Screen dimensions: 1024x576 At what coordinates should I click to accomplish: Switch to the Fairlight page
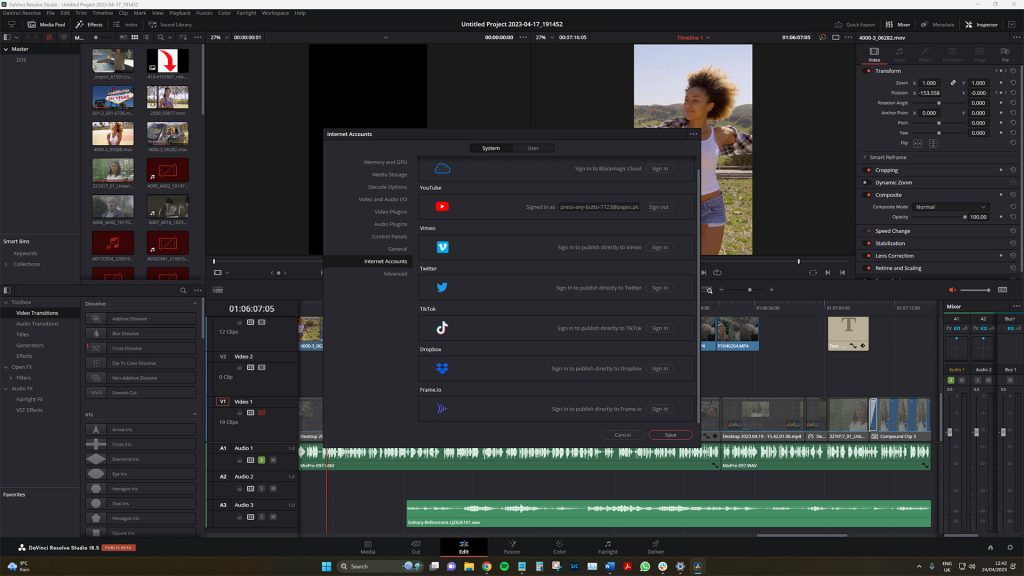point(607,547)
